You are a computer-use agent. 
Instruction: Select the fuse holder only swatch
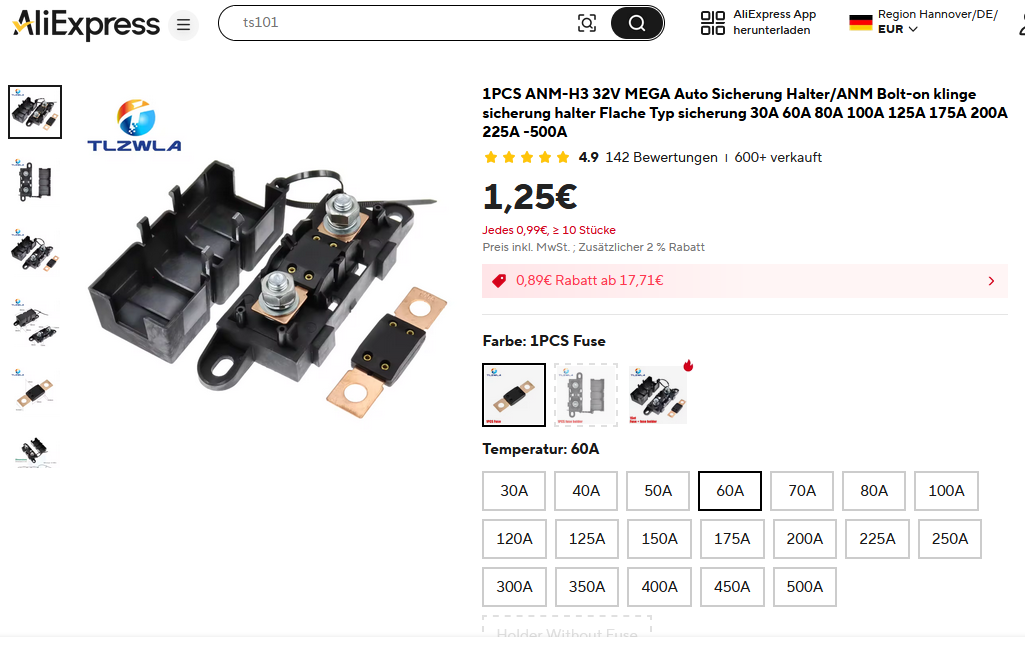pos(586,395)
